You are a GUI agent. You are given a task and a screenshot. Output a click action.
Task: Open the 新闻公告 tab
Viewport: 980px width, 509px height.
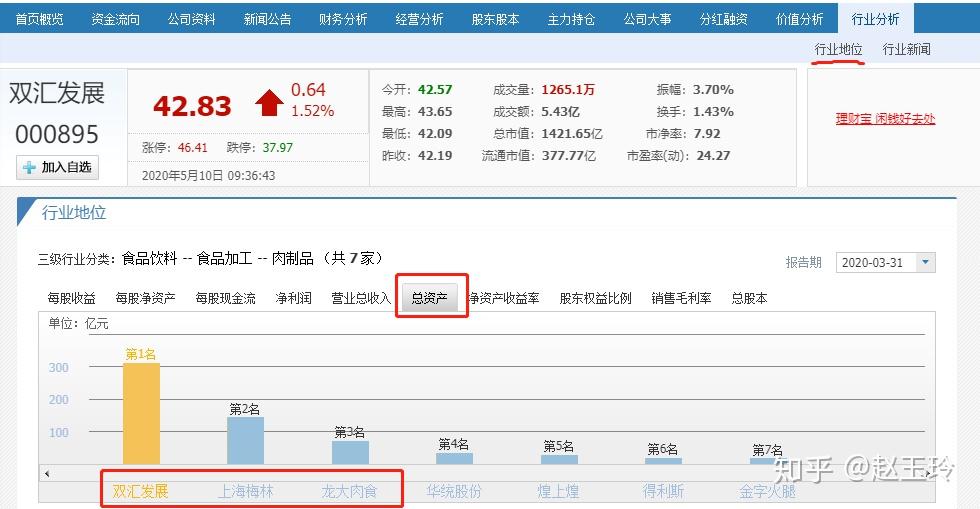268,19
